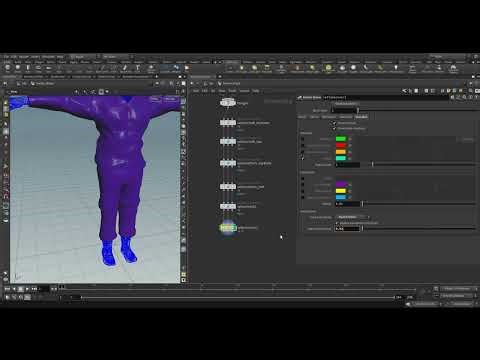The image size is (480, 360).
Task: Click the color picker icon beside green swatch
Action: tap(350, 139)
